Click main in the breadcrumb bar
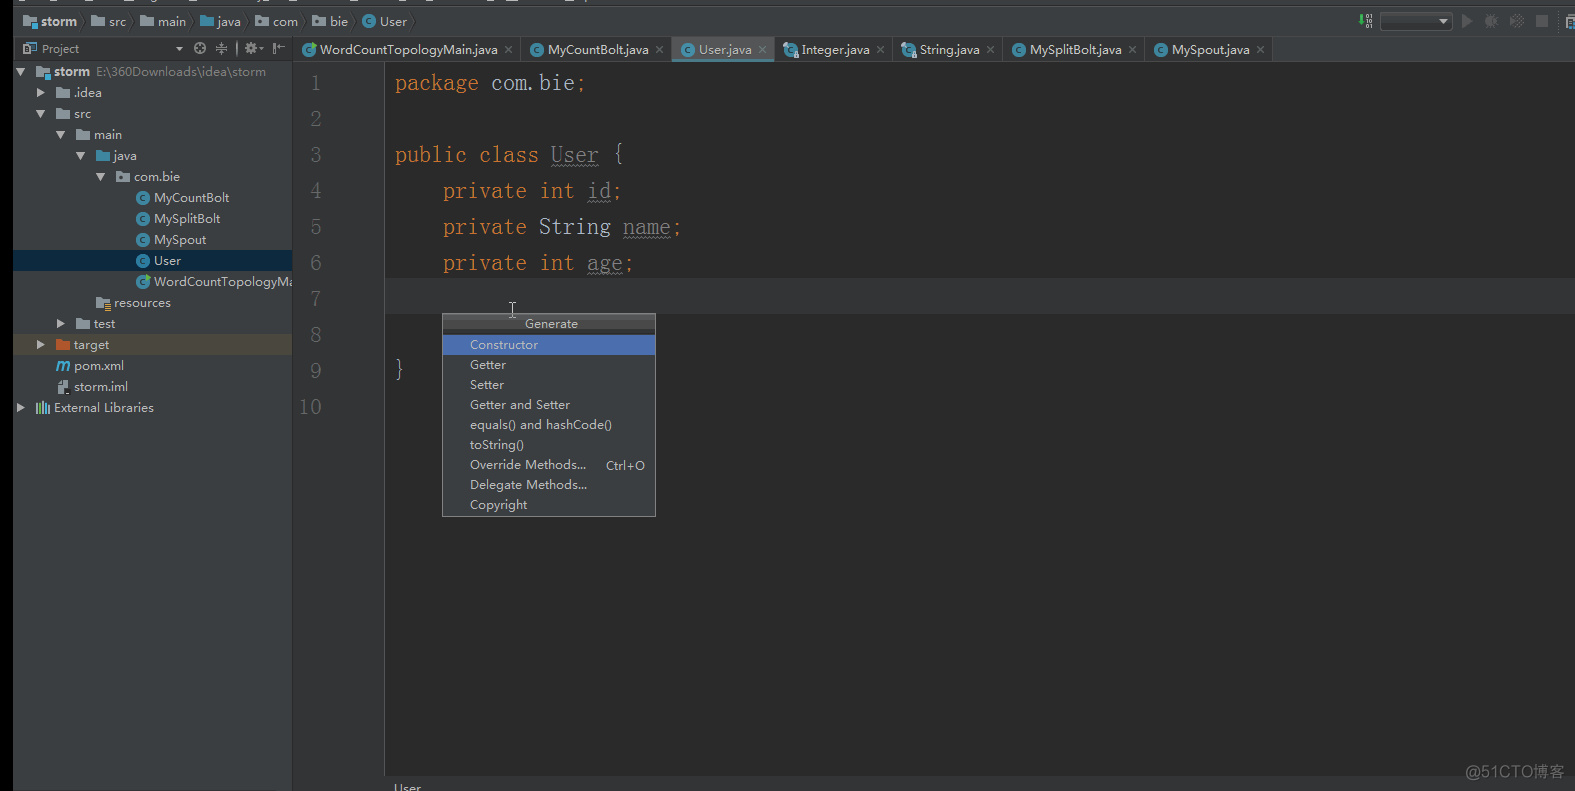Viewport: 1575px width, 791px height. click(163, 21)
